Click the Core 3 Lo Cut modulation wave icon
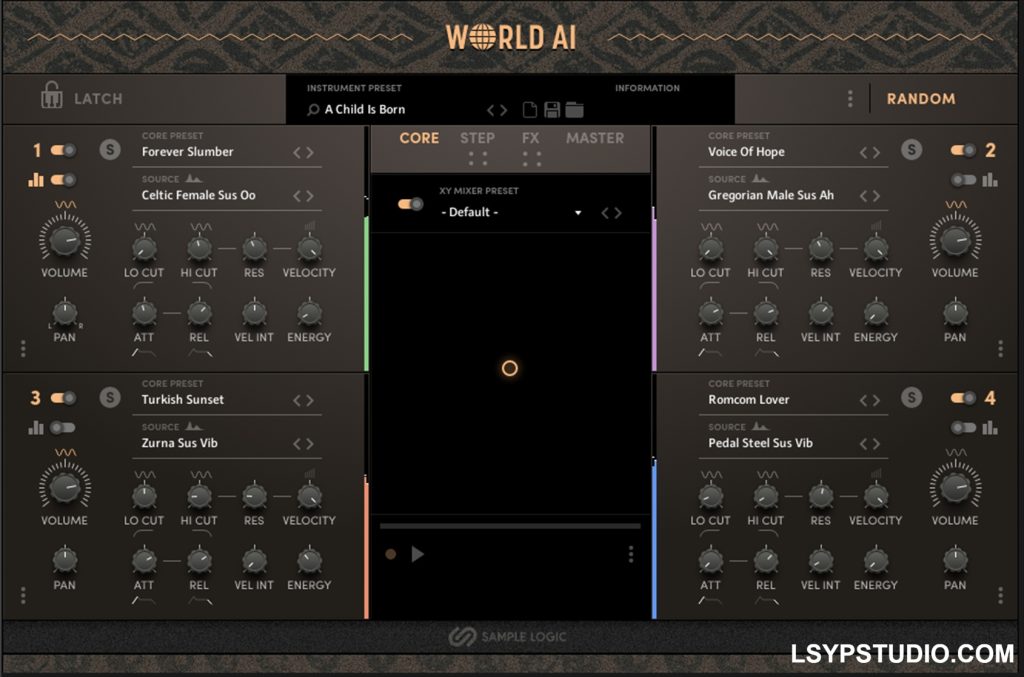The width and height of the screenshot is (1024, 677). click(144, 474)
